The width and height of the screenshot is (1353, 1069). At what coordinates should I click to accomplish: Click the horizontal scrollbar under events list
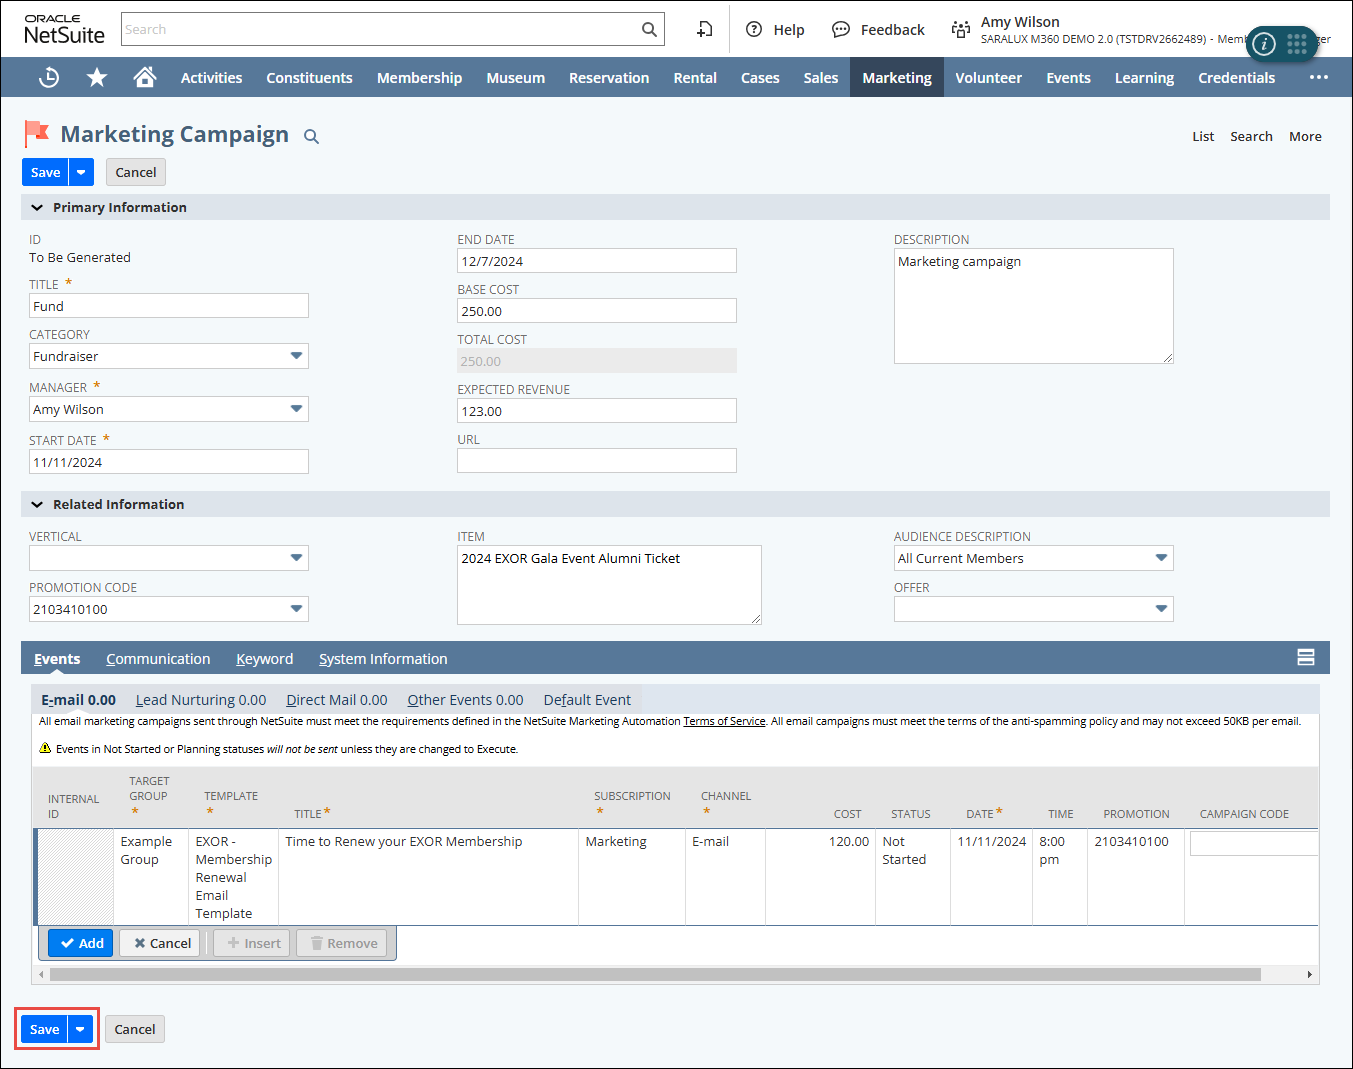tap(655, 974)
